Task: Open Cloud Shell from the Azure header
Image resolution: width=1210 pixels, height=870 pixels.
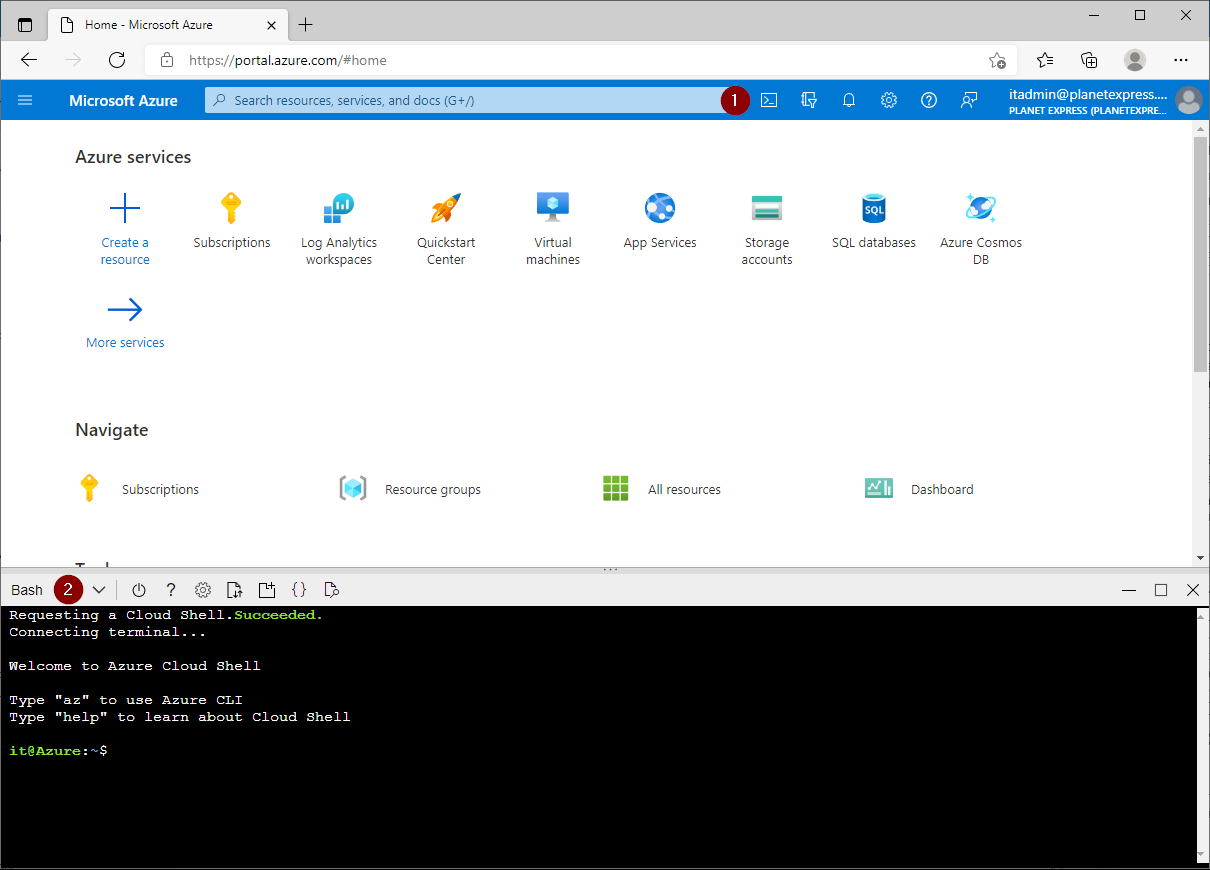Action: click(x=769, y=100)
